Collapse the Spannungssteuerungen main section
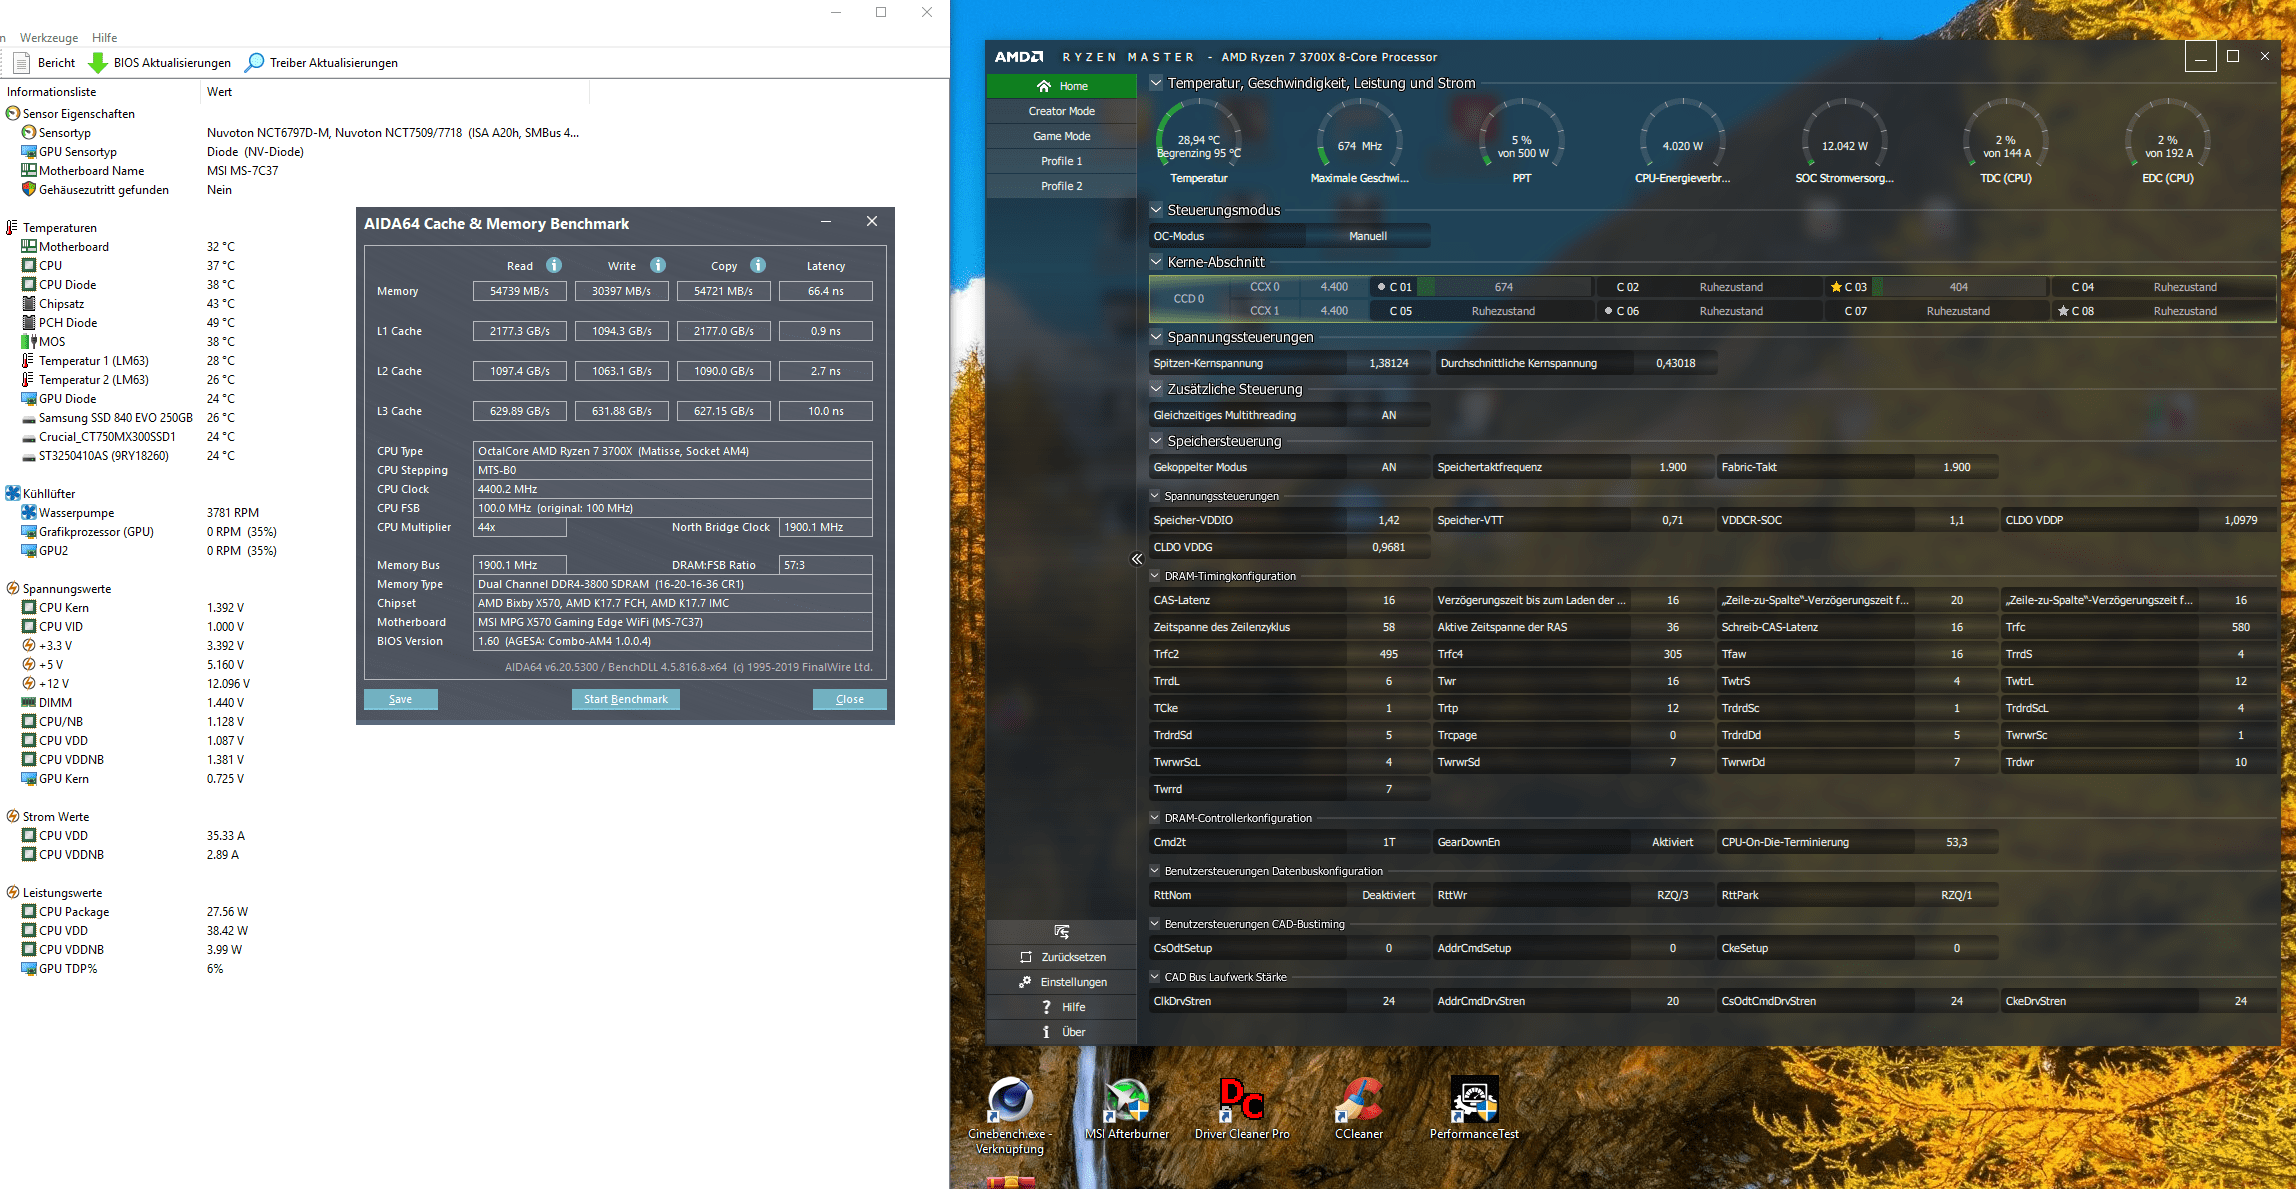2296x1189 pixels. 1156,337
